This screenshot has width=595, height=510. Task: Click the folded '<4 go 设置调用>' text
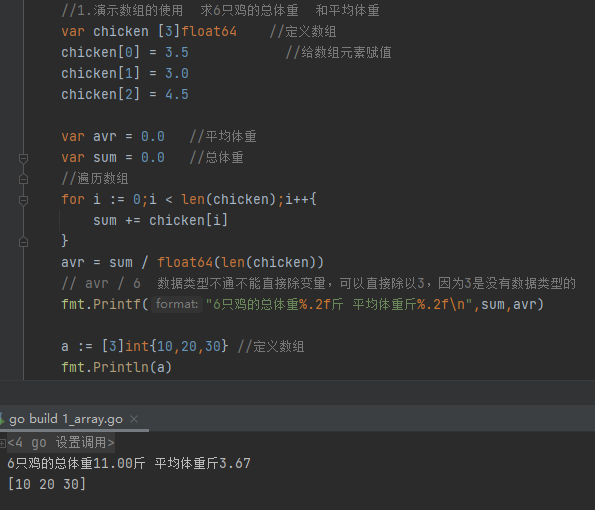[61, 442]
